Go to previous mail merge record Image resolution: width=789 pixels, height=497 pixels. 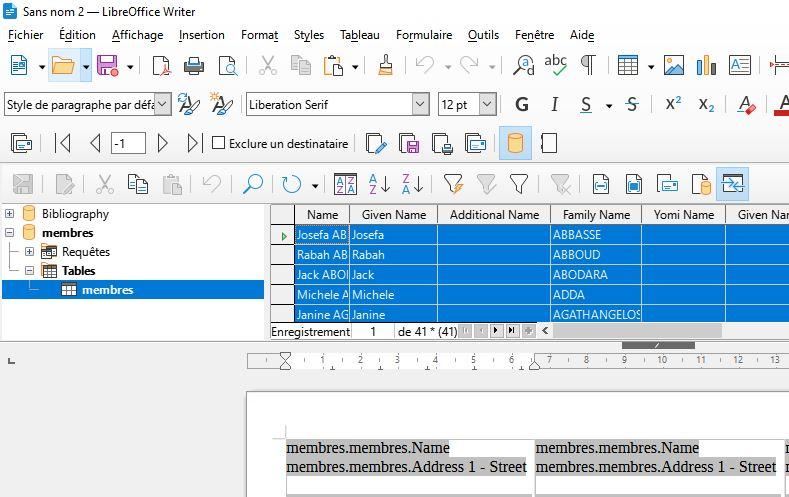pos(95,143)
